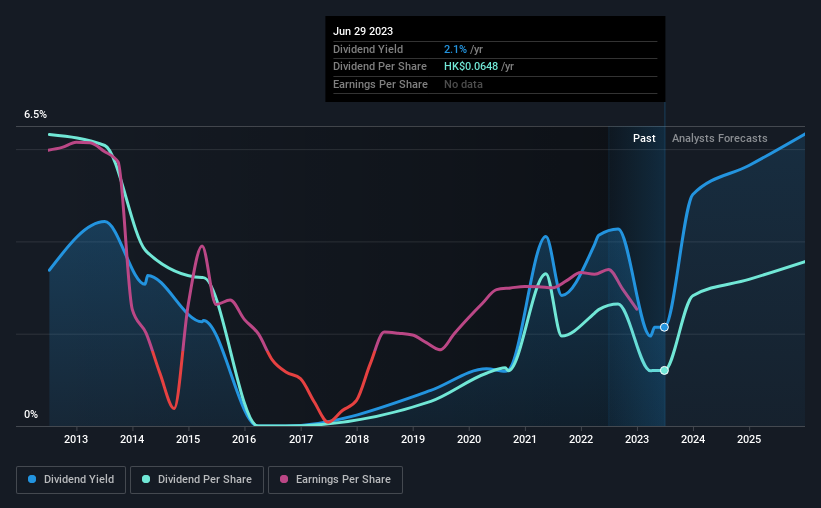Click the 2023 x-axis label
Viewport: 821px width, 508px height.
click(637, 439)
